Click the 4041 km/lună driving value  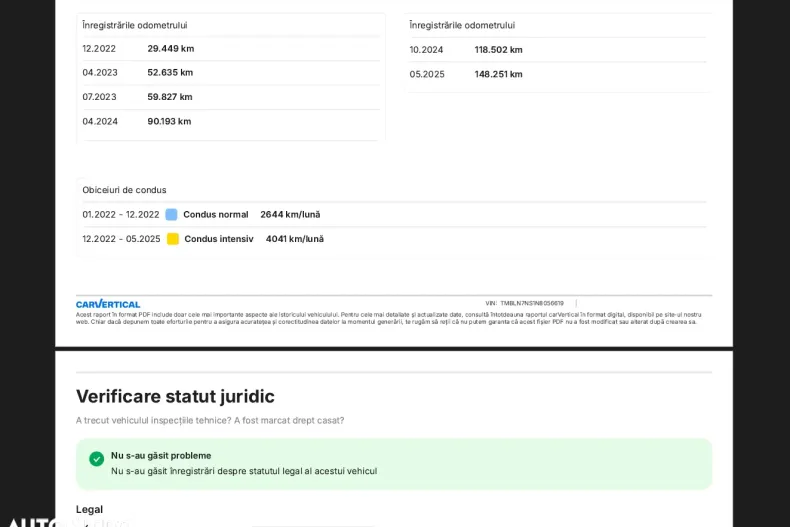[294, 239]
